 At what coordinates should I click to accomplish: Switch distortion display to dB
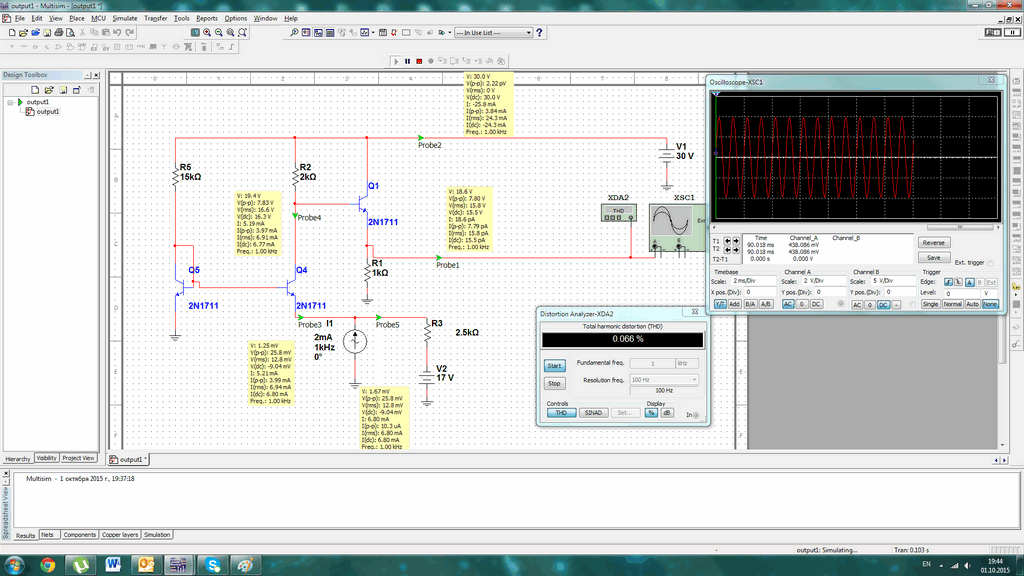pyautogui.click(x=667, y=413)
